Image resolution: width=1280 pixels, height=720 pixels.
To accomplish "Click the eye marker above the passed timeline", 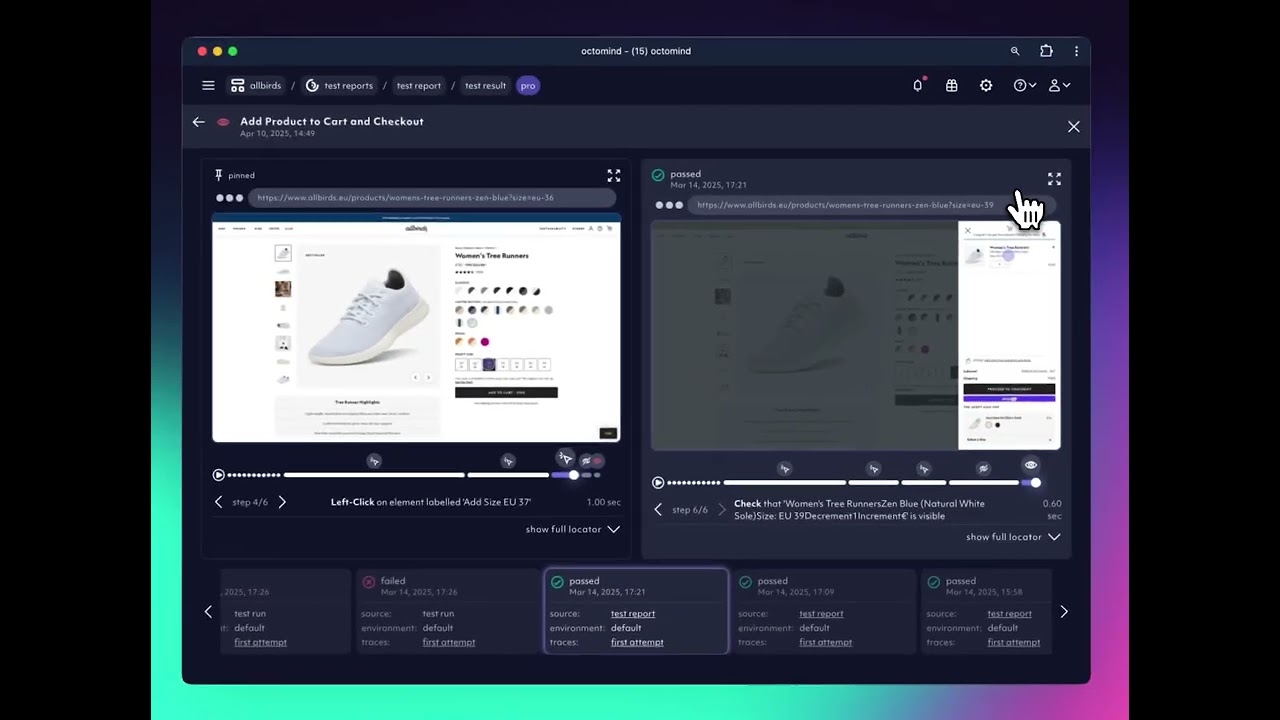I will [1031, 465].
